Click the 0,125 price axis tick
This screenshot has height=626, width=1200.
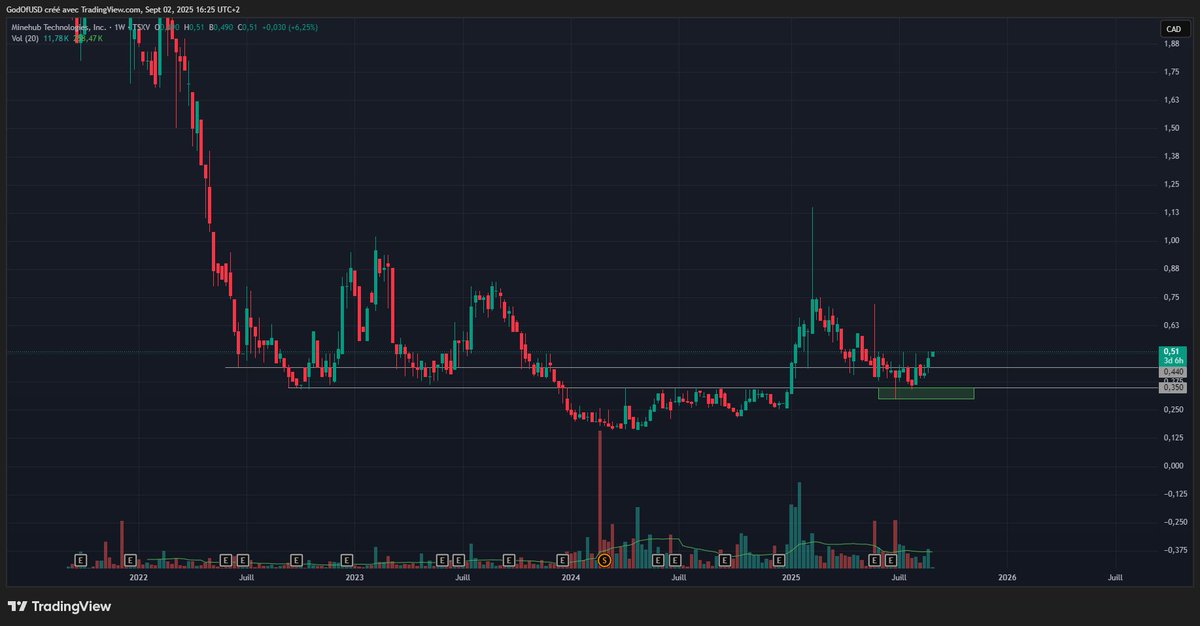tap(1174, 437)
